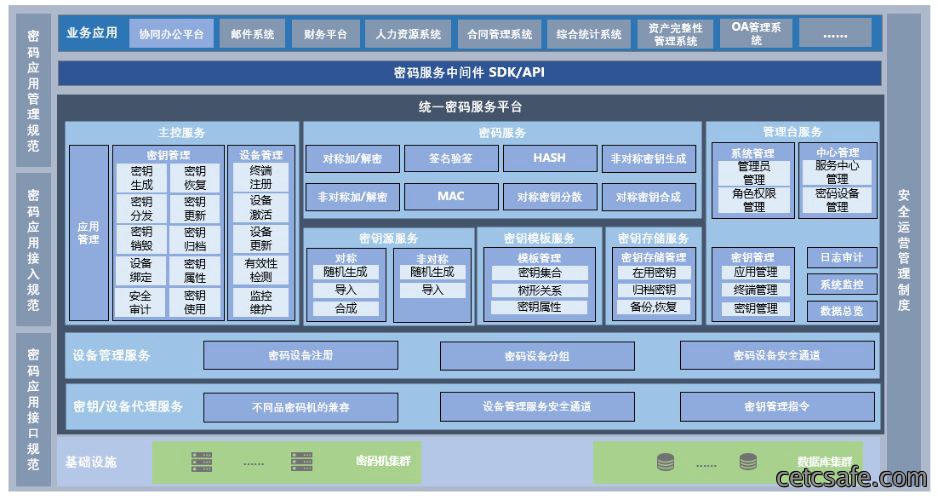Open the 数据总览 box

pyautogui.click(x=842, y=311)
